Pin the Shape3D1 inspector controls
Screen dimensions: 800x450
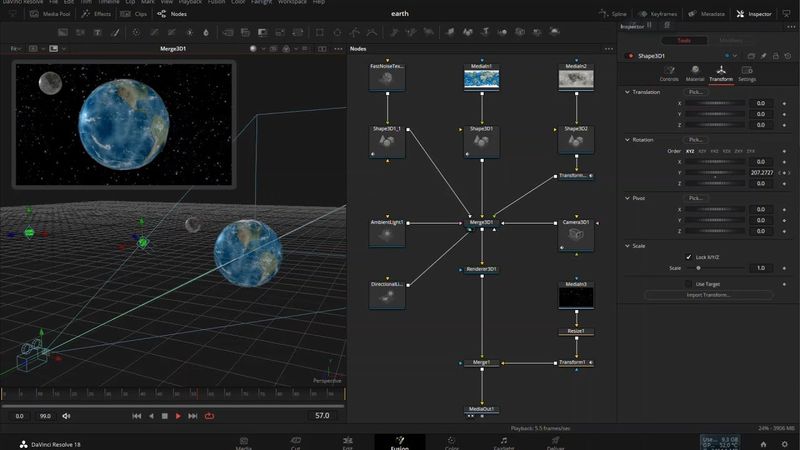point(763,56)
